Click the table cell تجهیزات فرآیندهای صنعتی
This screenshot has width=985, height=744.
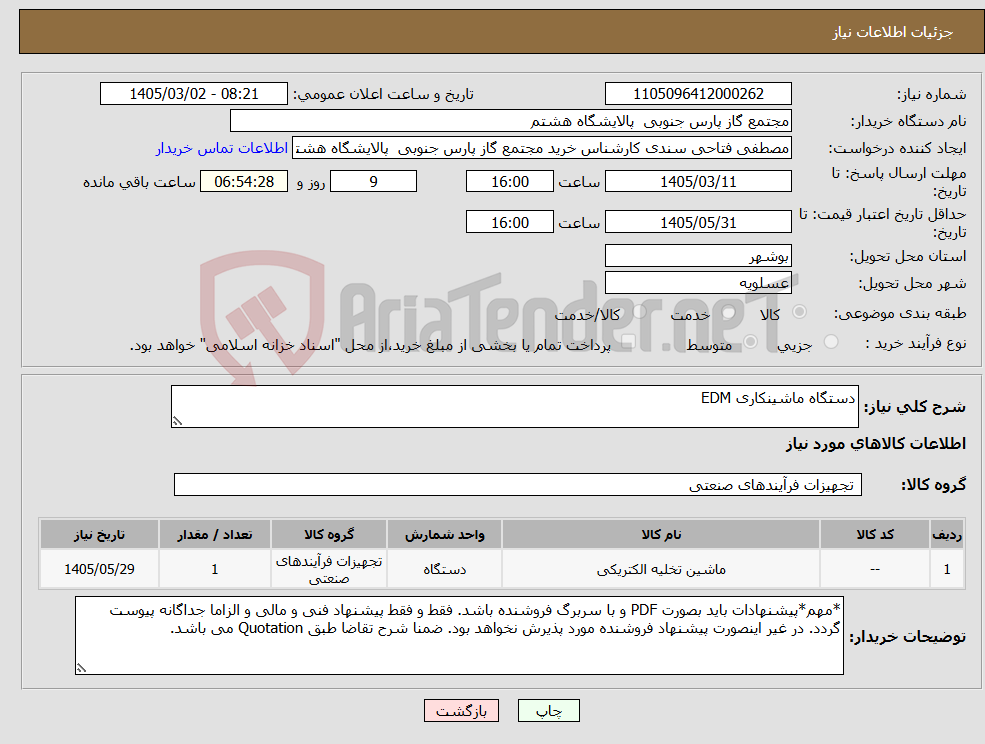click(x=329, y=569)
